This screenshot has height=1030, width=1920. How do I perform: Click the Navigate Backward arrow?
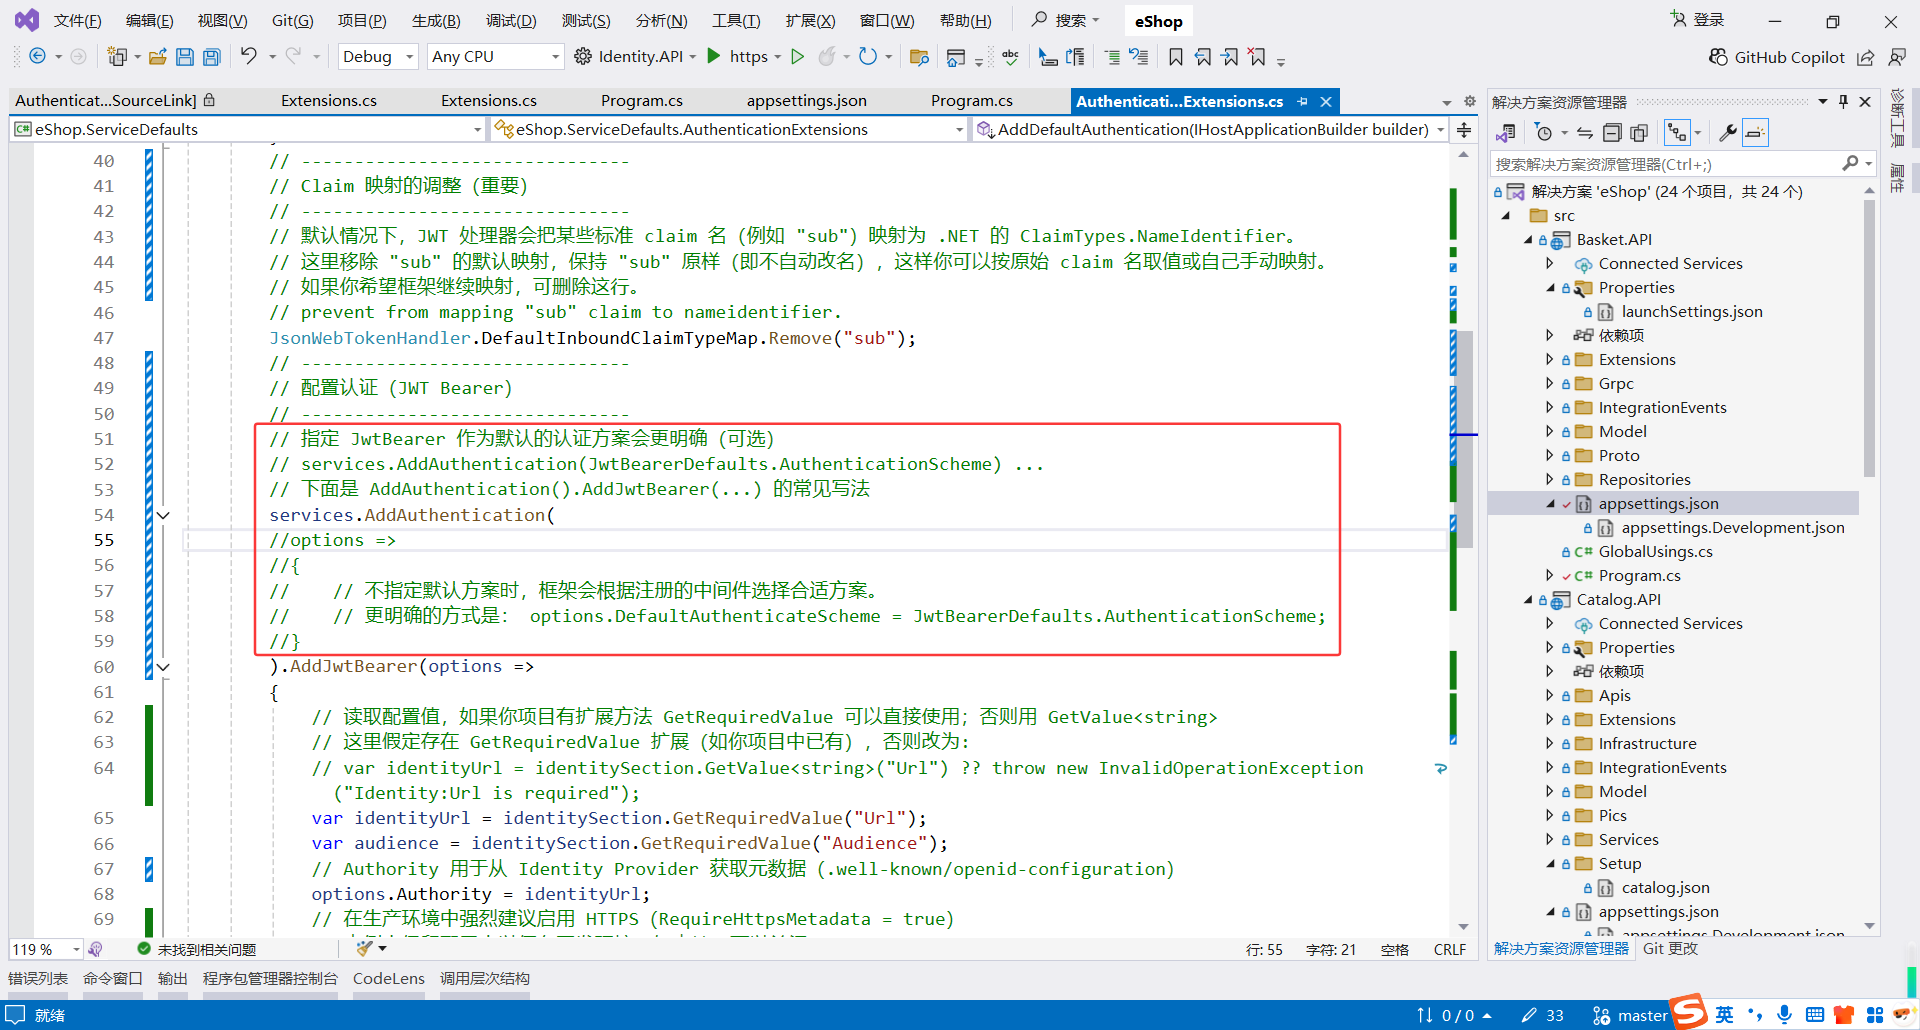36,56
